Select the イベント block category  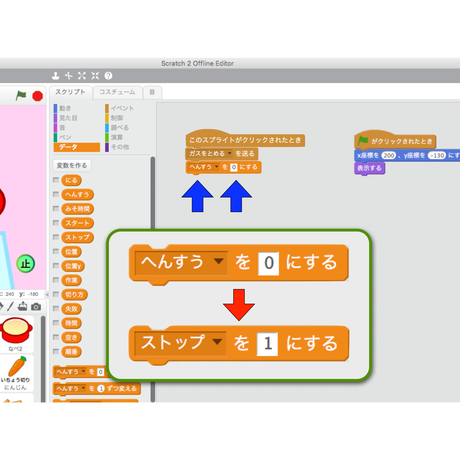tap(120, 108)
